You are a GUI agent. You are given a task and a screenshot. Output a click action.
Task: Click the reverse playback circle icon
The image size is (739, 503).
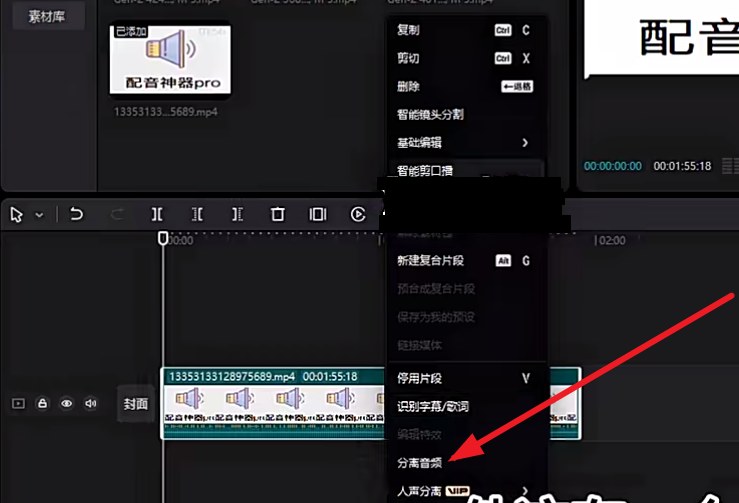(358, 214)
